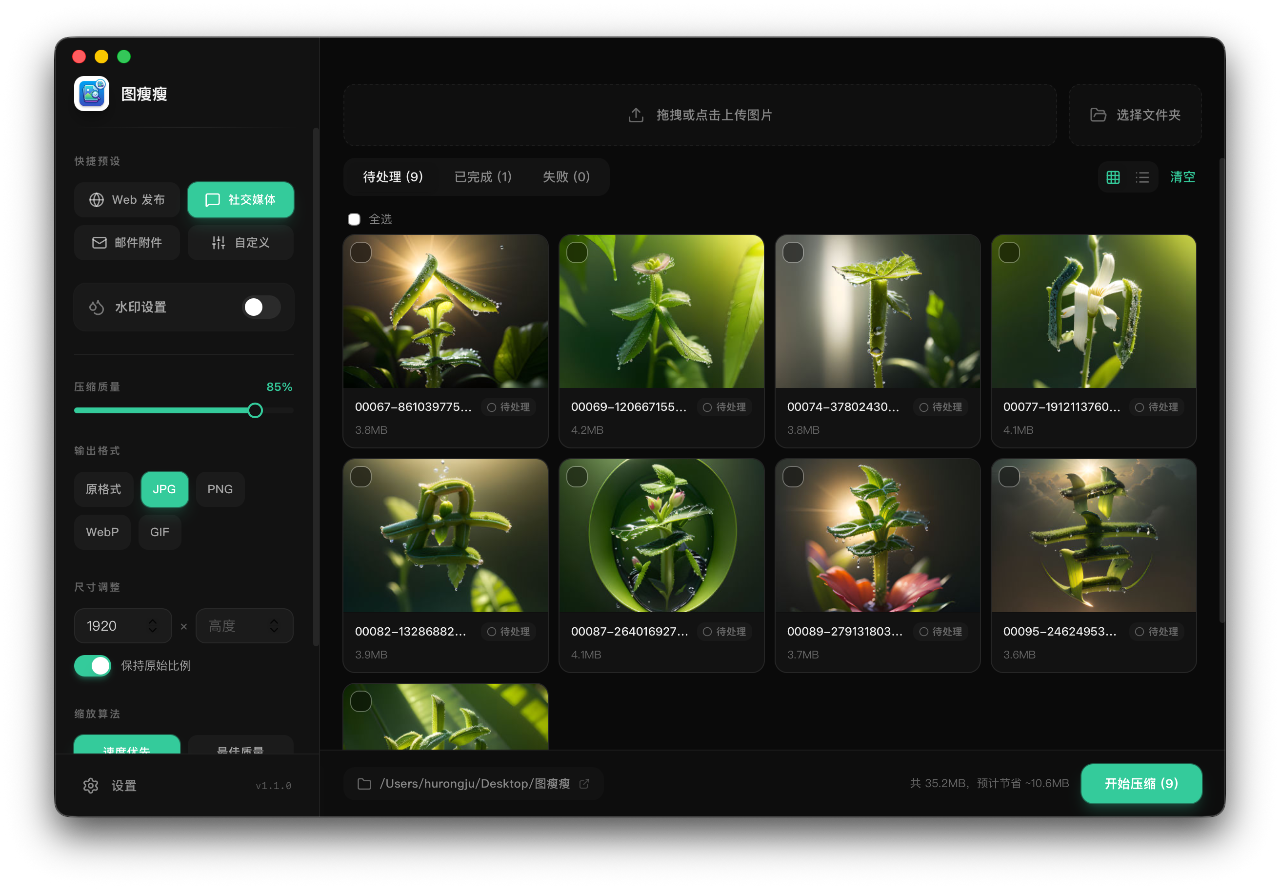The width and height of the screenshot is (1280, 889).
Task: Disable the 保持原始比例 toggle
Action: pyautogui.click(x=93, y=665)
